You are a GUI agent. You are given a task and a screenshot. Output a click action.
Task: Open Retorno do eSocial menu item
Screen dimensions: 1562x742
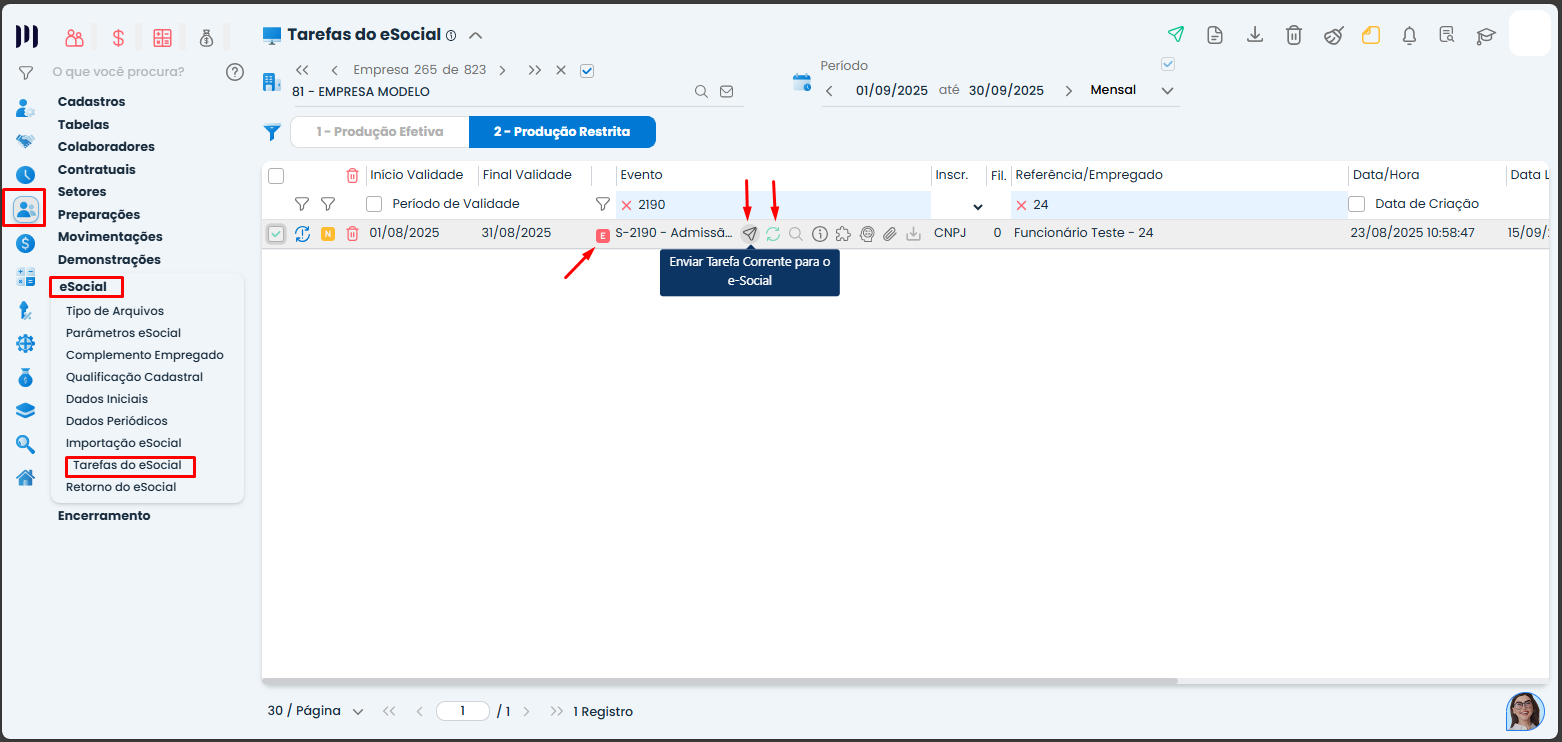121,487
